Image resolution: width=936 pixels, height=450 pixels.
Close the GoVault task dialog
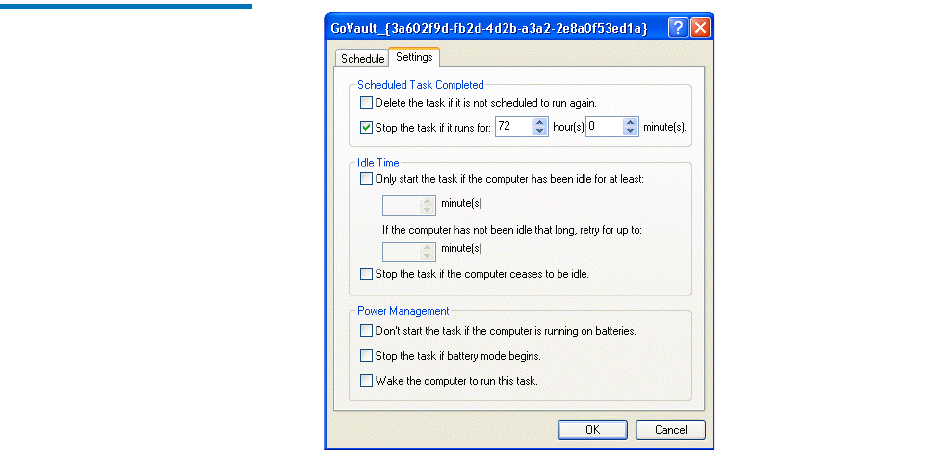coord(701,28)
